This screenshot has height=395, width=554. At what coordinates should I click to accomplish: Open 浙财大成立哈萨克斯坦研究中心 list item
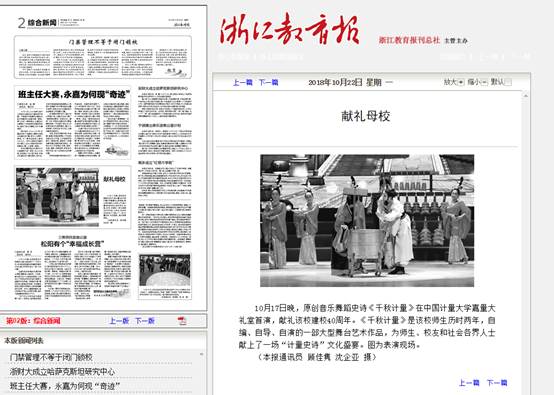(x=62, y=372)
